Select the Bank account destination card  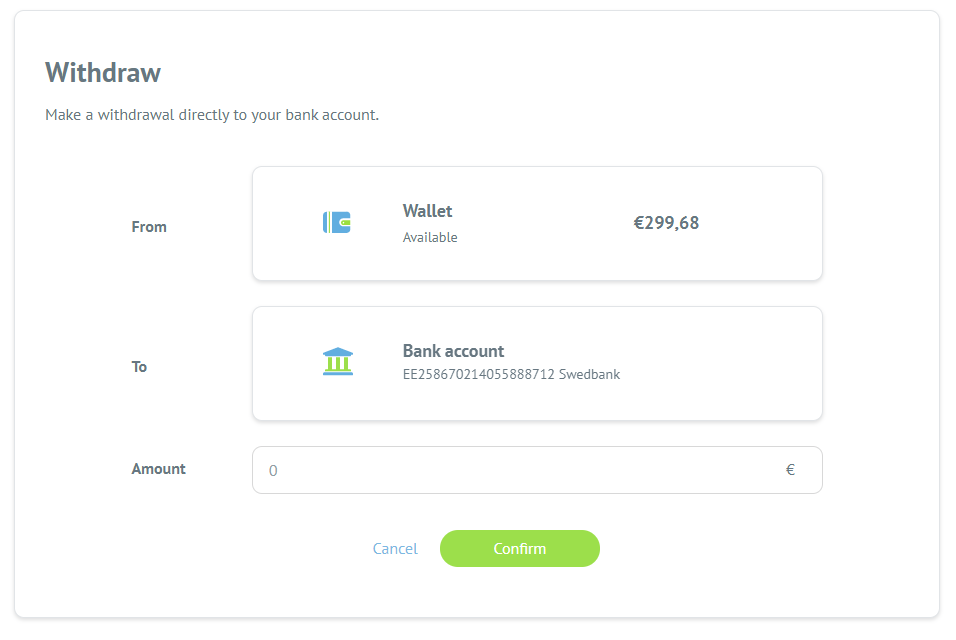[x=537, y=363]
